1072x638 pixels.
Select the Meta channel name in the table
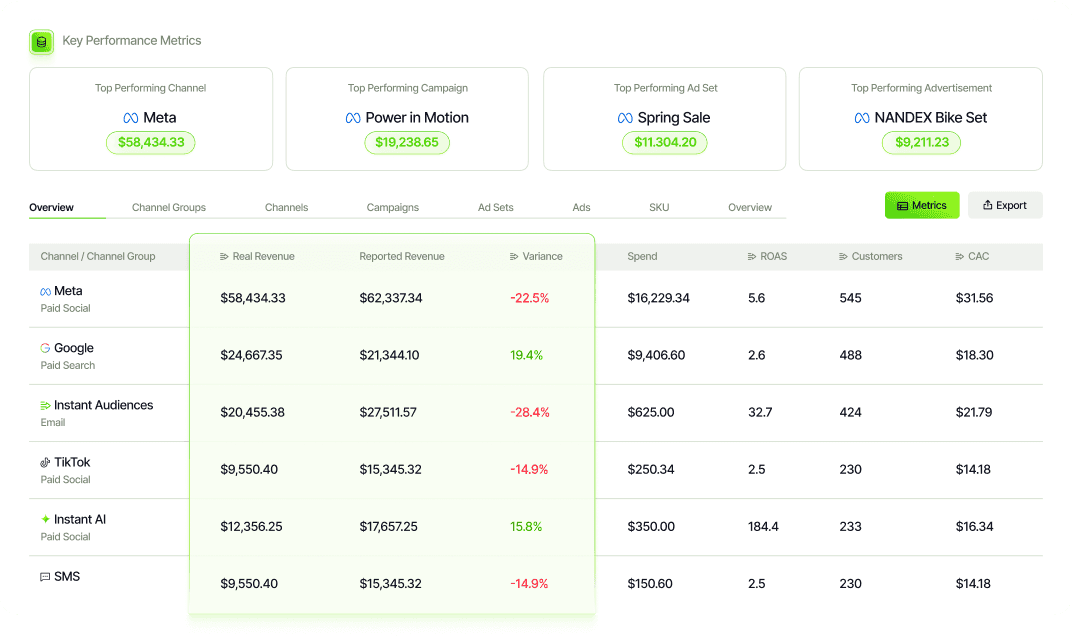pyautogui.click(x=68, y=291)
